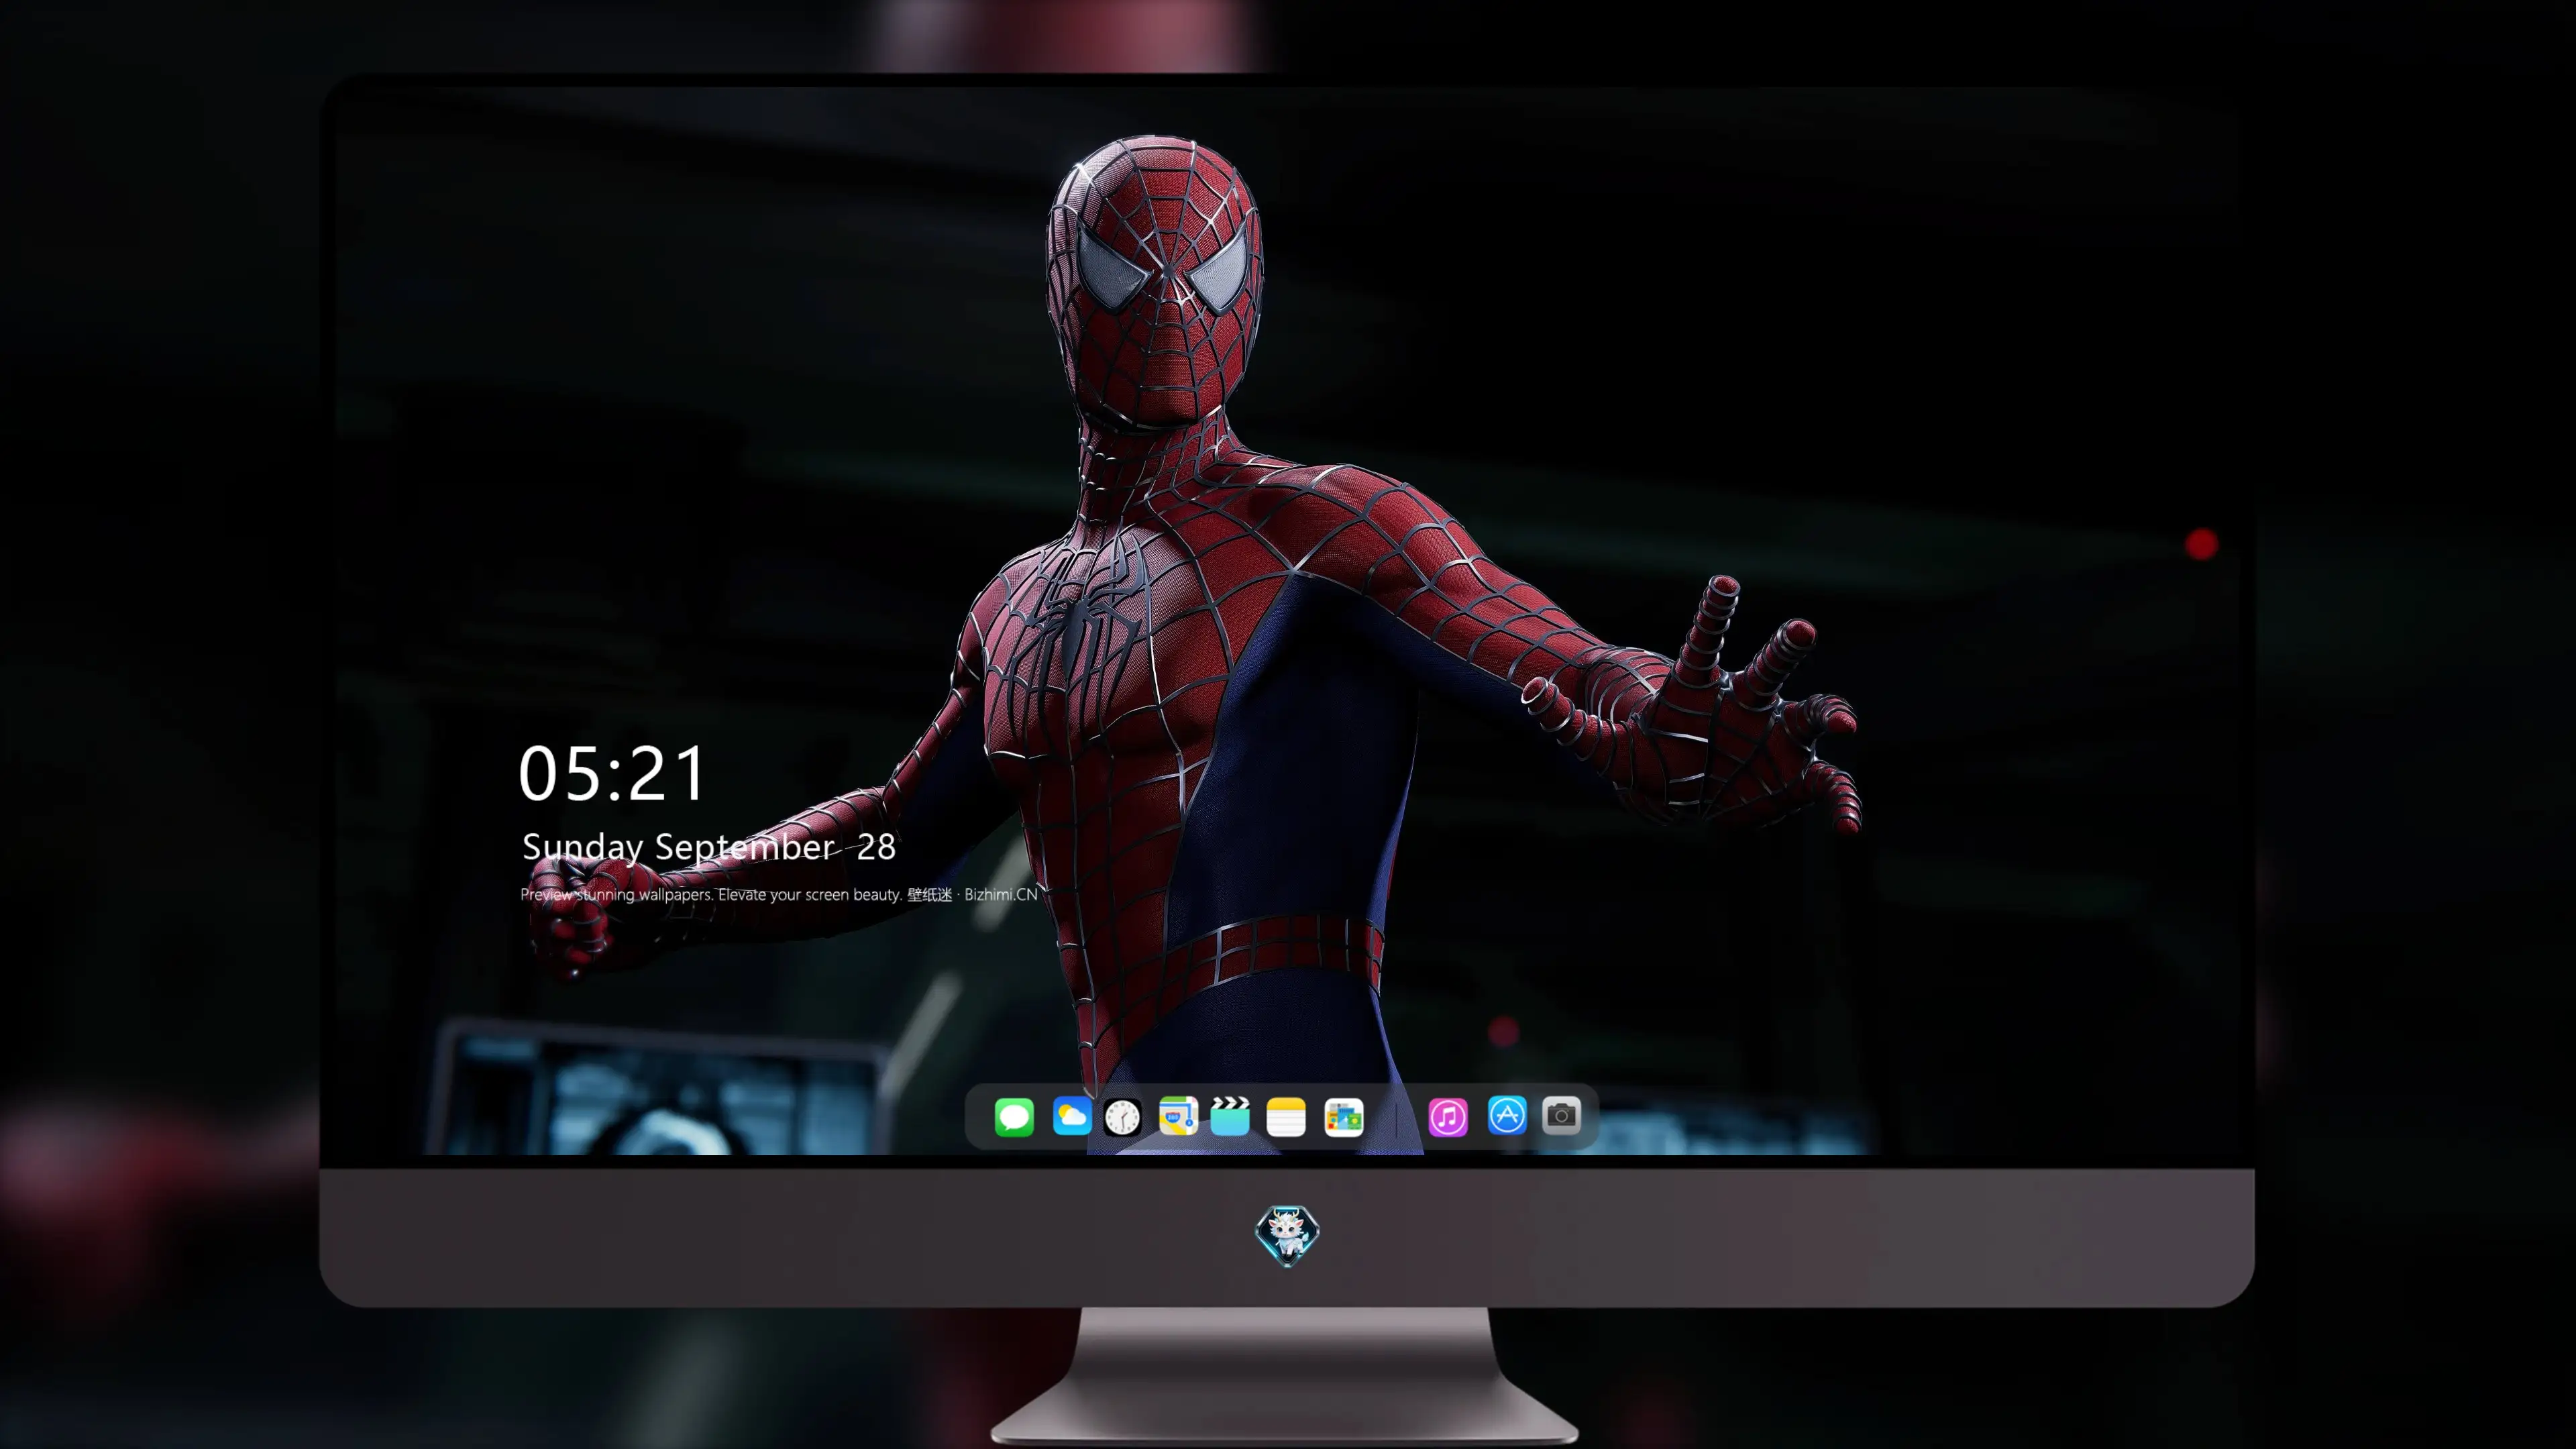Click the date text Sunday September 28
Image resolution: width=2576 pixels, height=1449 pixels.
[x=709, y=848]
